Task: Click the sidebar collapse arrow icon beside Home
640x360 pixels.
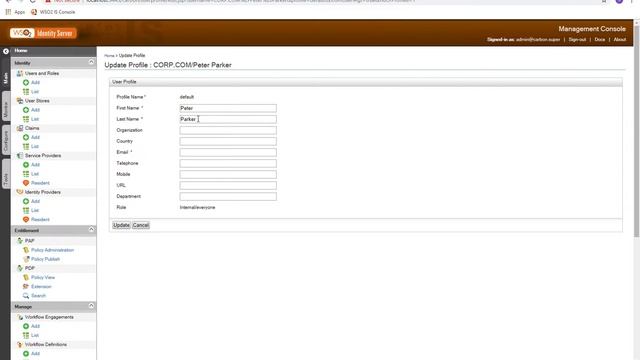Action: pos(6,51)
